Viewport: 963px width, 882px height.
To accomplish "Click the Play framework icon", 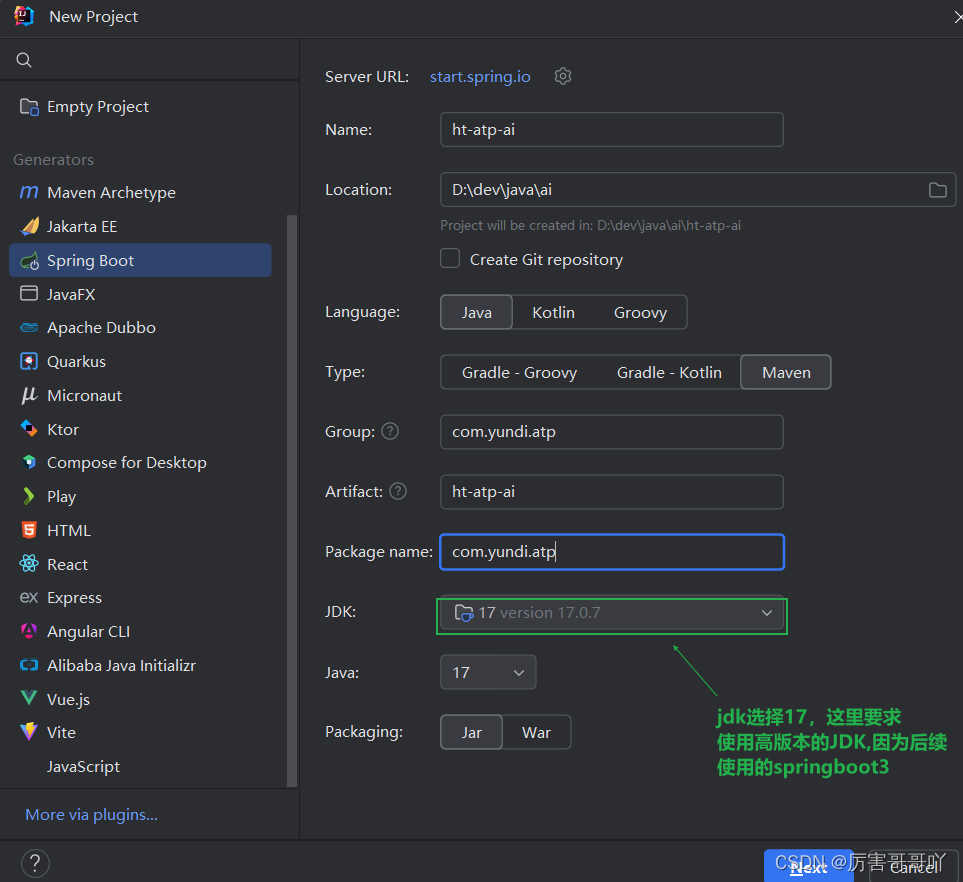I will (x=28, y=496).
